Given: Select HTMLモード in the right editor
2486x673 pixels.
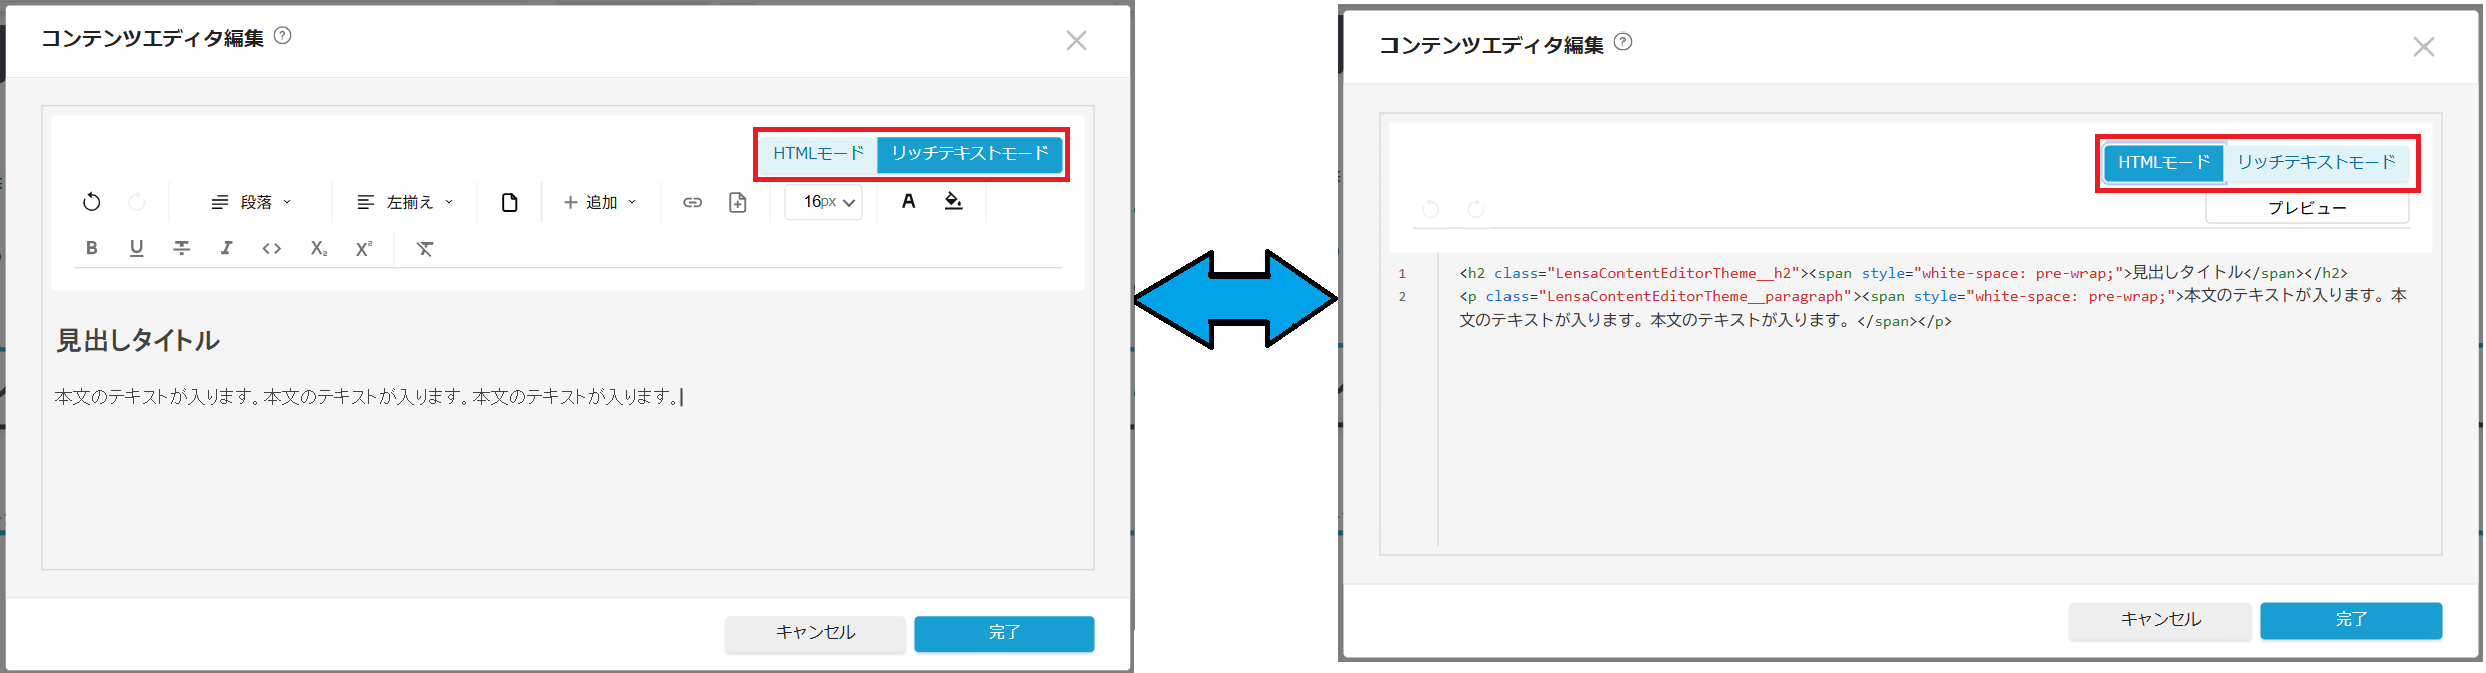Looking at the screenshot, I should 2163,162.
